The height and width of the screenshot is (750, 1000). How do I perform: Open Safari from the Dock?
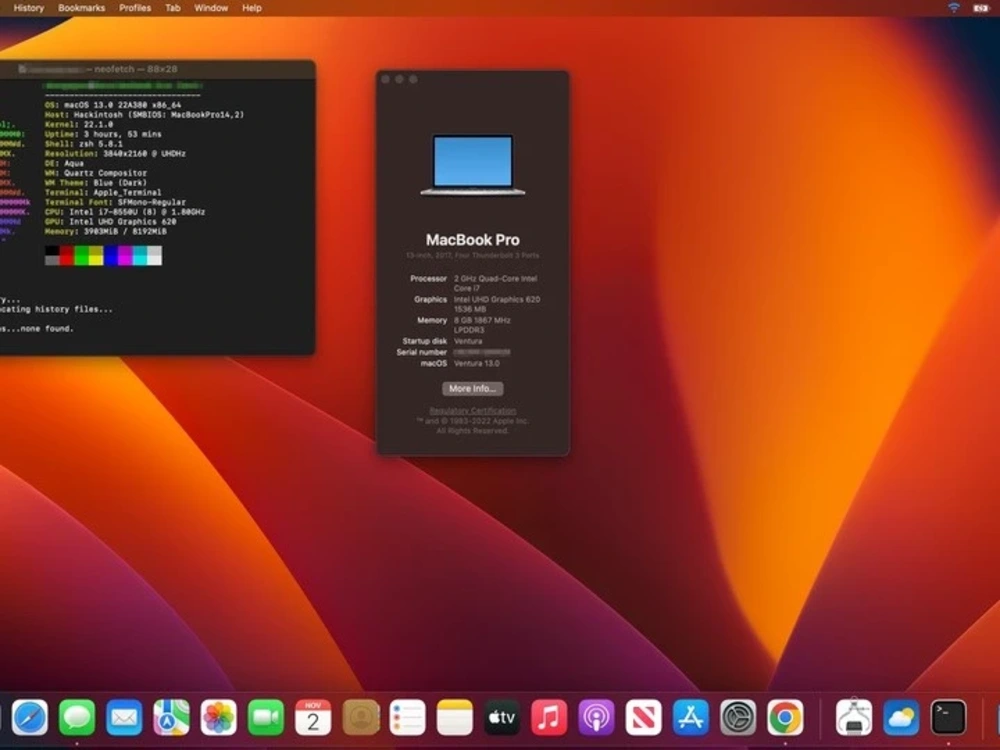(29, 717)
